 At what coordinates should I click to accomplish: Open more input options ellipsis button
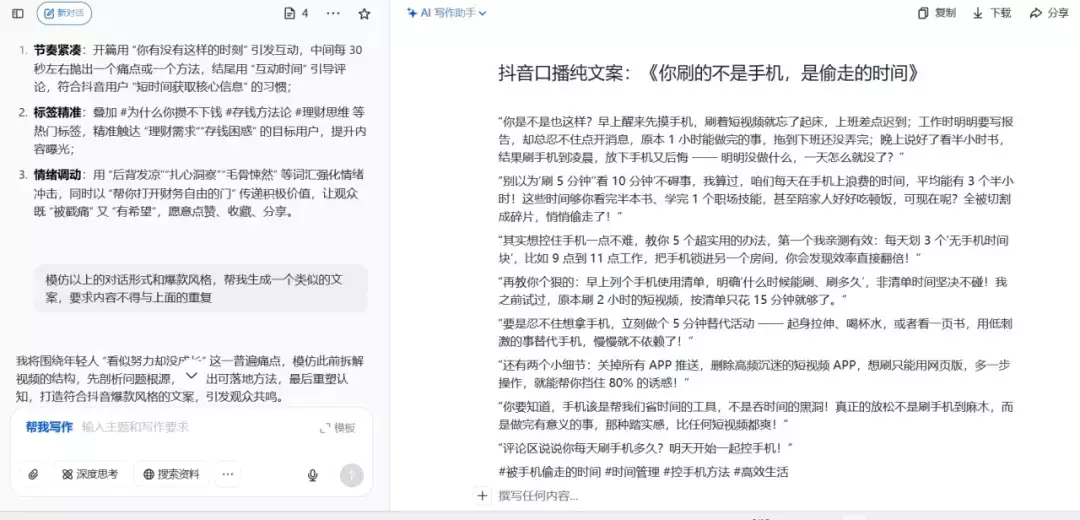(x=228, y=475)
